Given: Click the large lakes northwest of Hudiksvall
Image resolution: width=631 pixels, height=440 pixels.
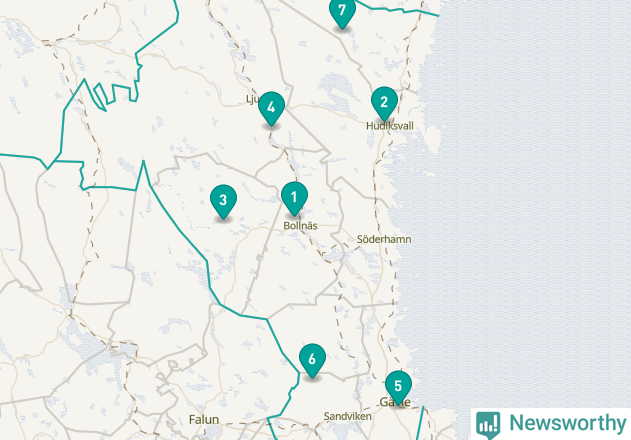Looking at the screenshot, I should point(338,91).
